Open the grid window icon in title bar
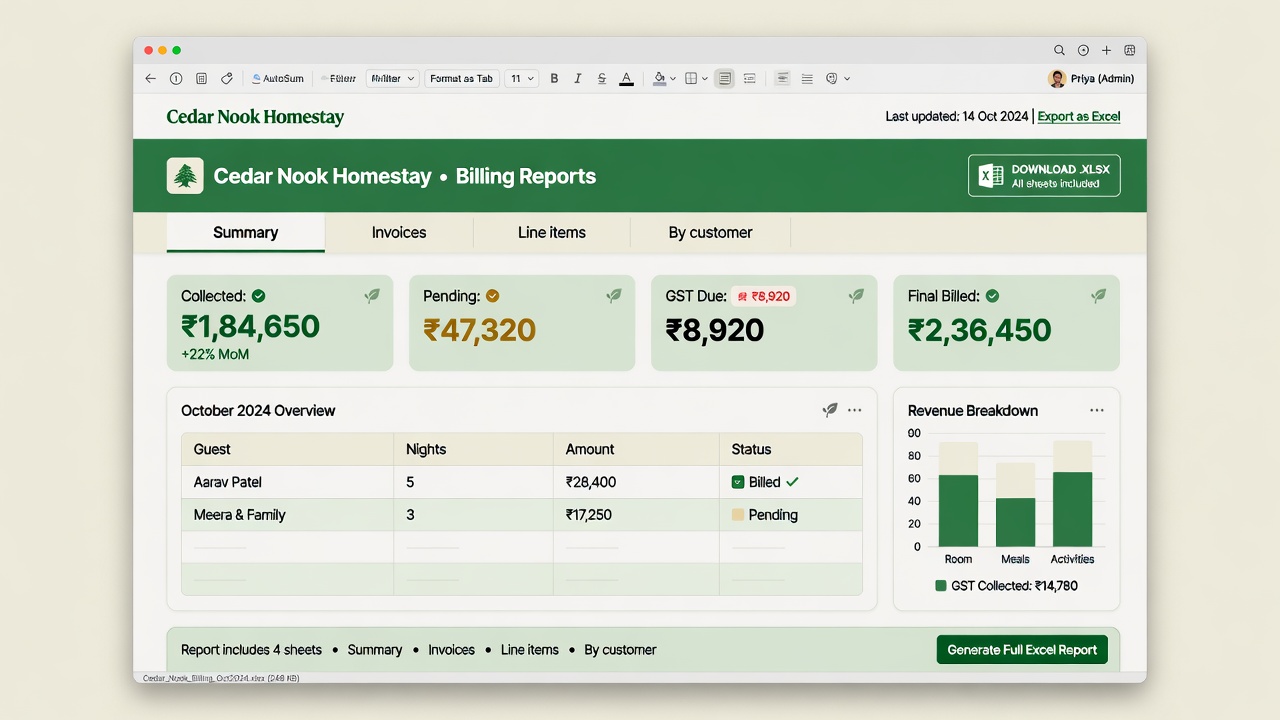 coord(1130,50)
